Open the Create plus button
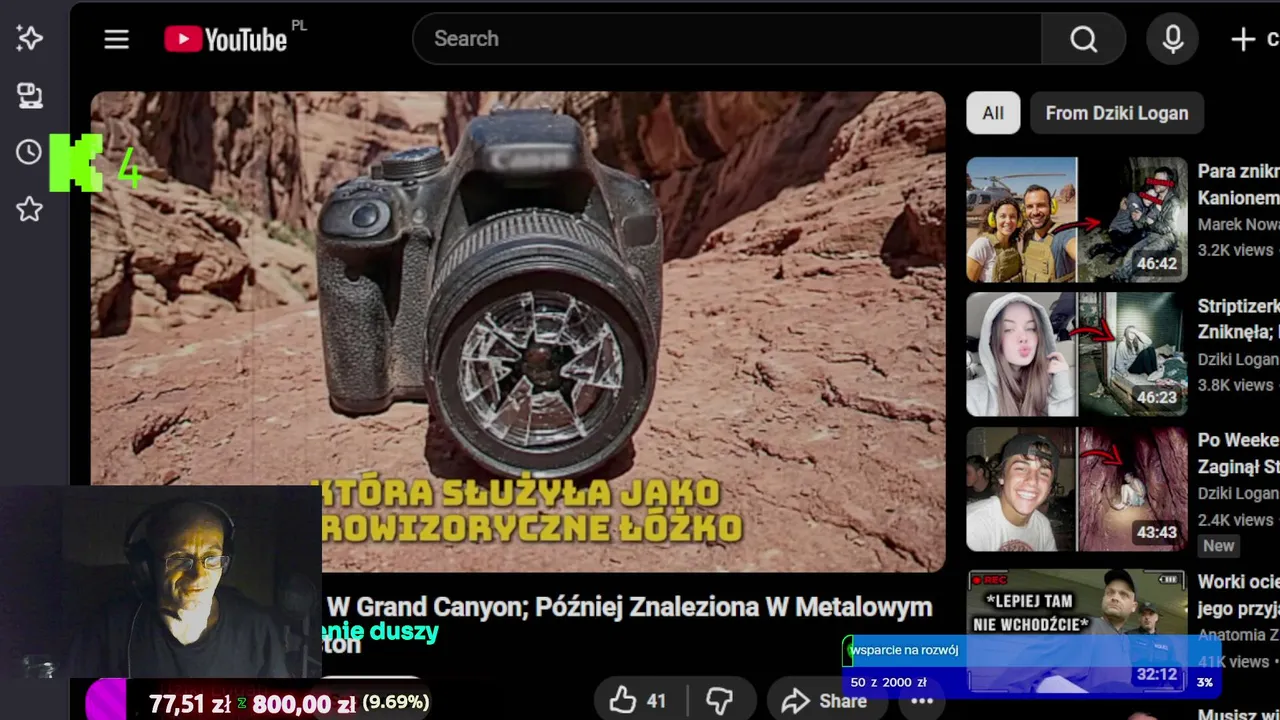The height and width of the screenshot is (720, 1280). pos(1252,39)
